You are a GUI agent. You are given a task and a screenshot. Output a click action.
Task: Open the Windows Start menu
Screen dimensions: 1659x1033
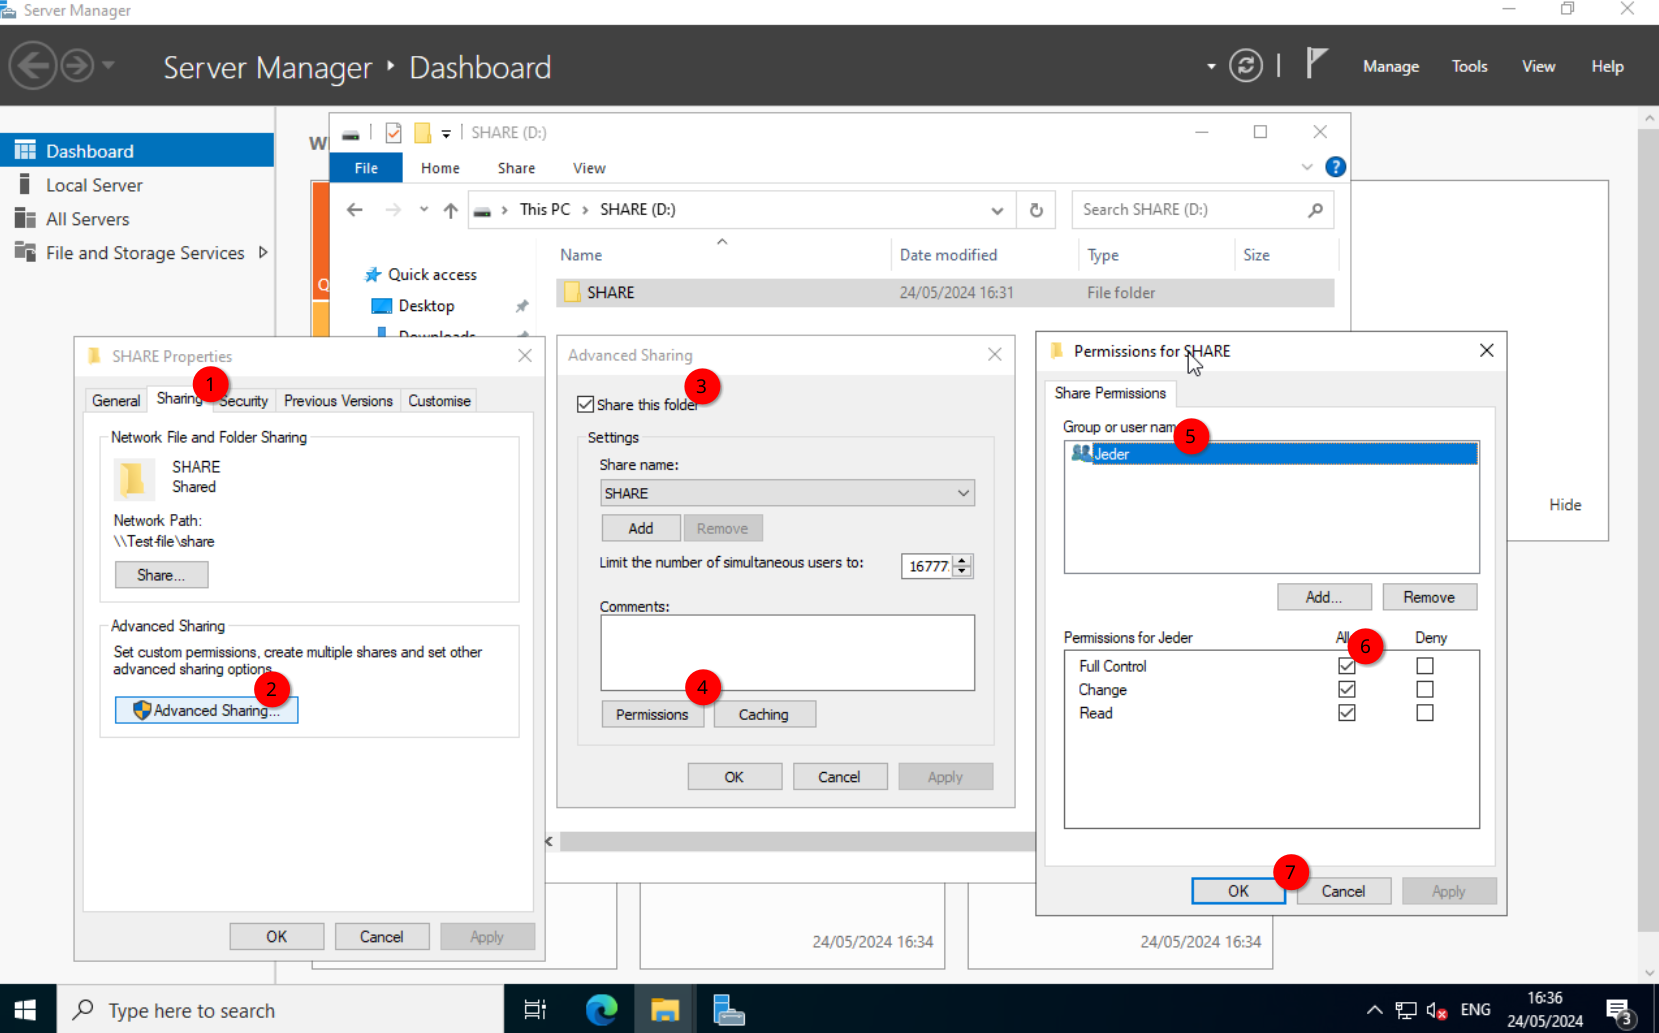27,1009
